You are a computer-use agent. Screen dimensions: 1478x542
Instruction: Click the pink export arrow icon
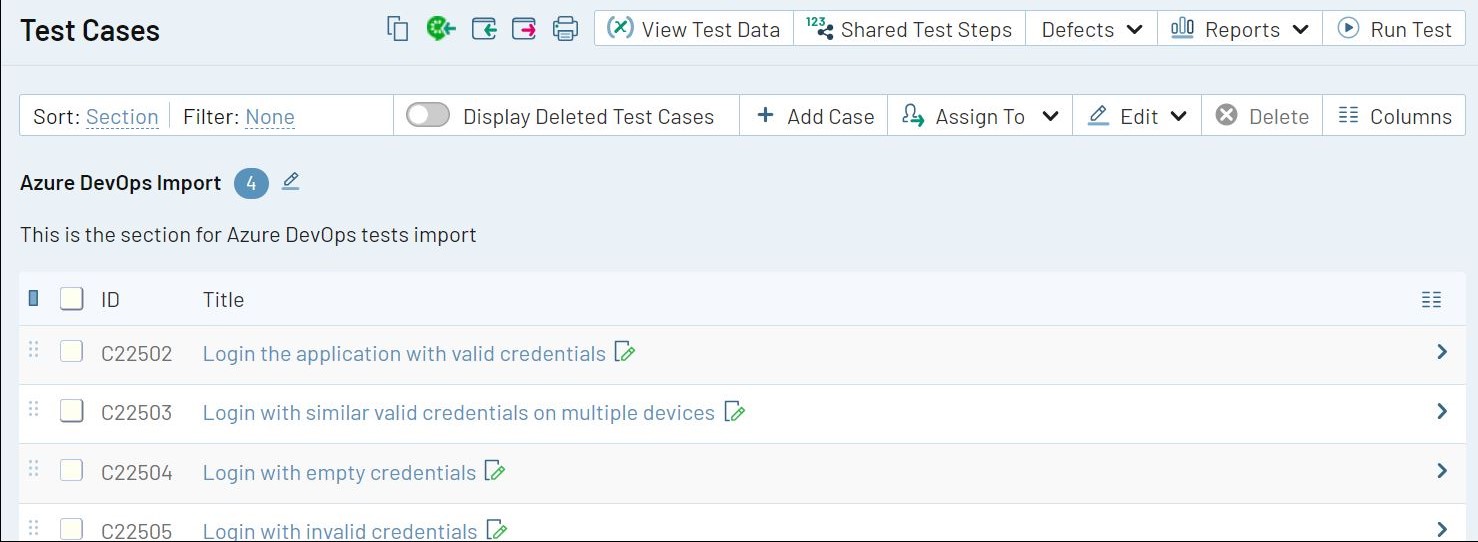pos(524,29)
